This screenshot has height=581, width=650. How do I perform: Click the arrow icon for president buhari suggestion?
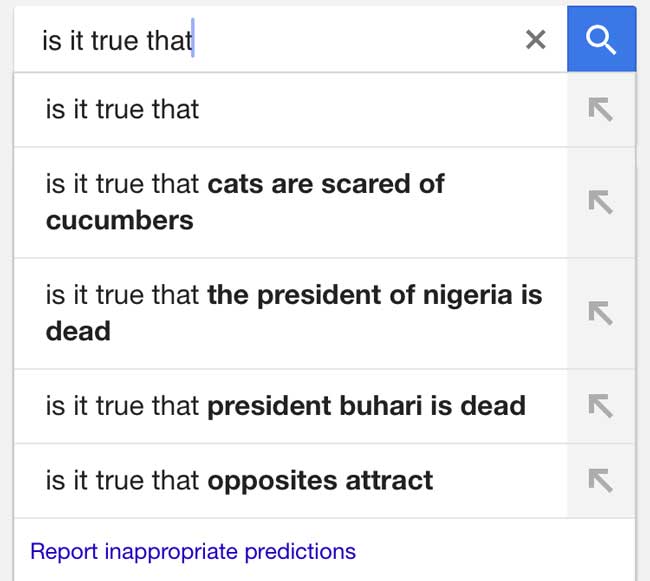click(x=600, y=406)
